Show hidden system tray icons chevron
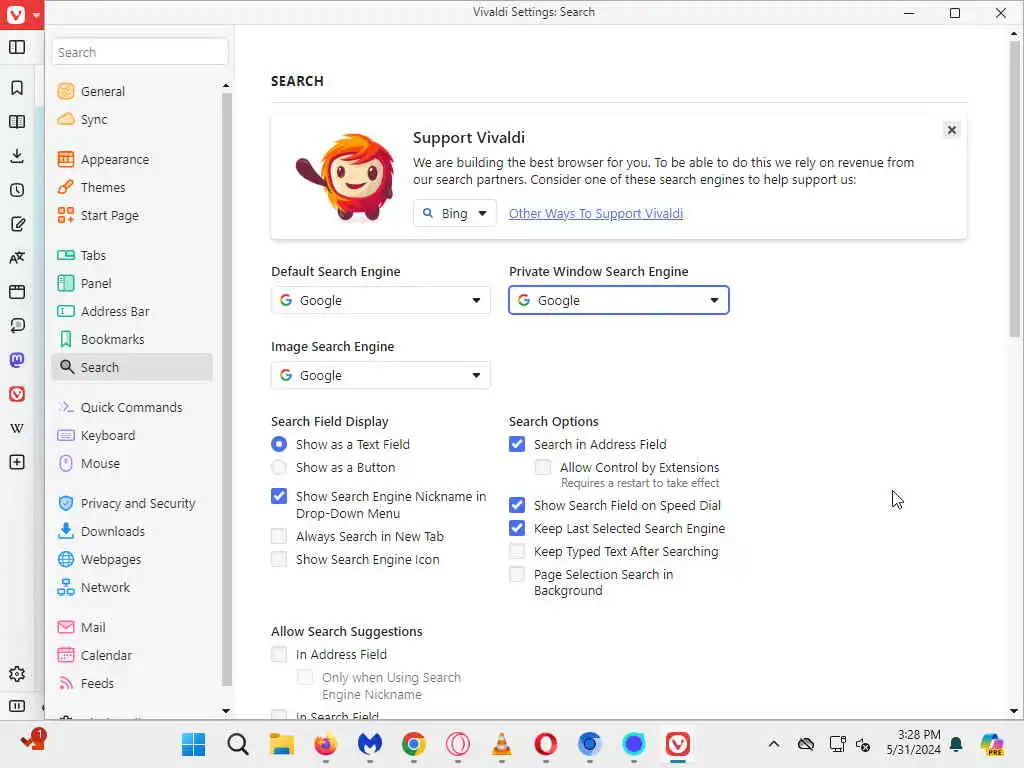Screen dimensions: 1024x768 pos(774,744)
